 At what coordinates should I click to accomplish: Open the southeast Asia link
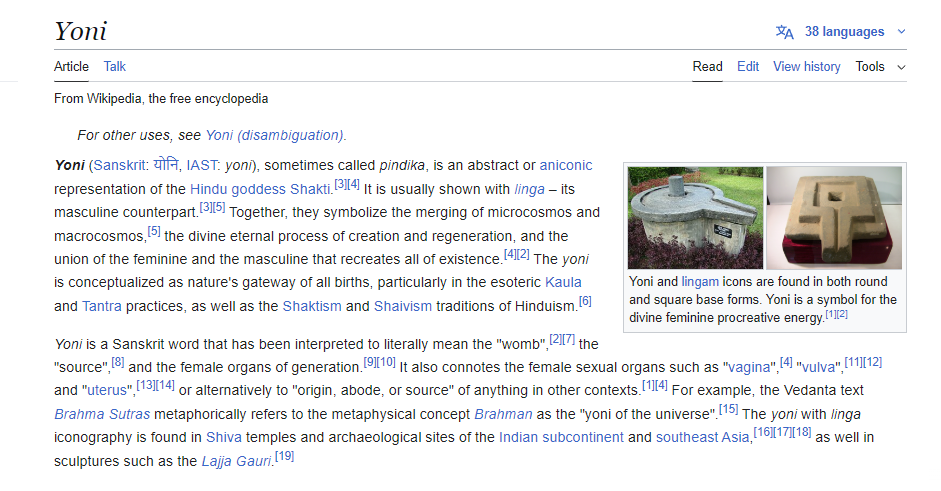pyautogui.click(x=702, y=438)
